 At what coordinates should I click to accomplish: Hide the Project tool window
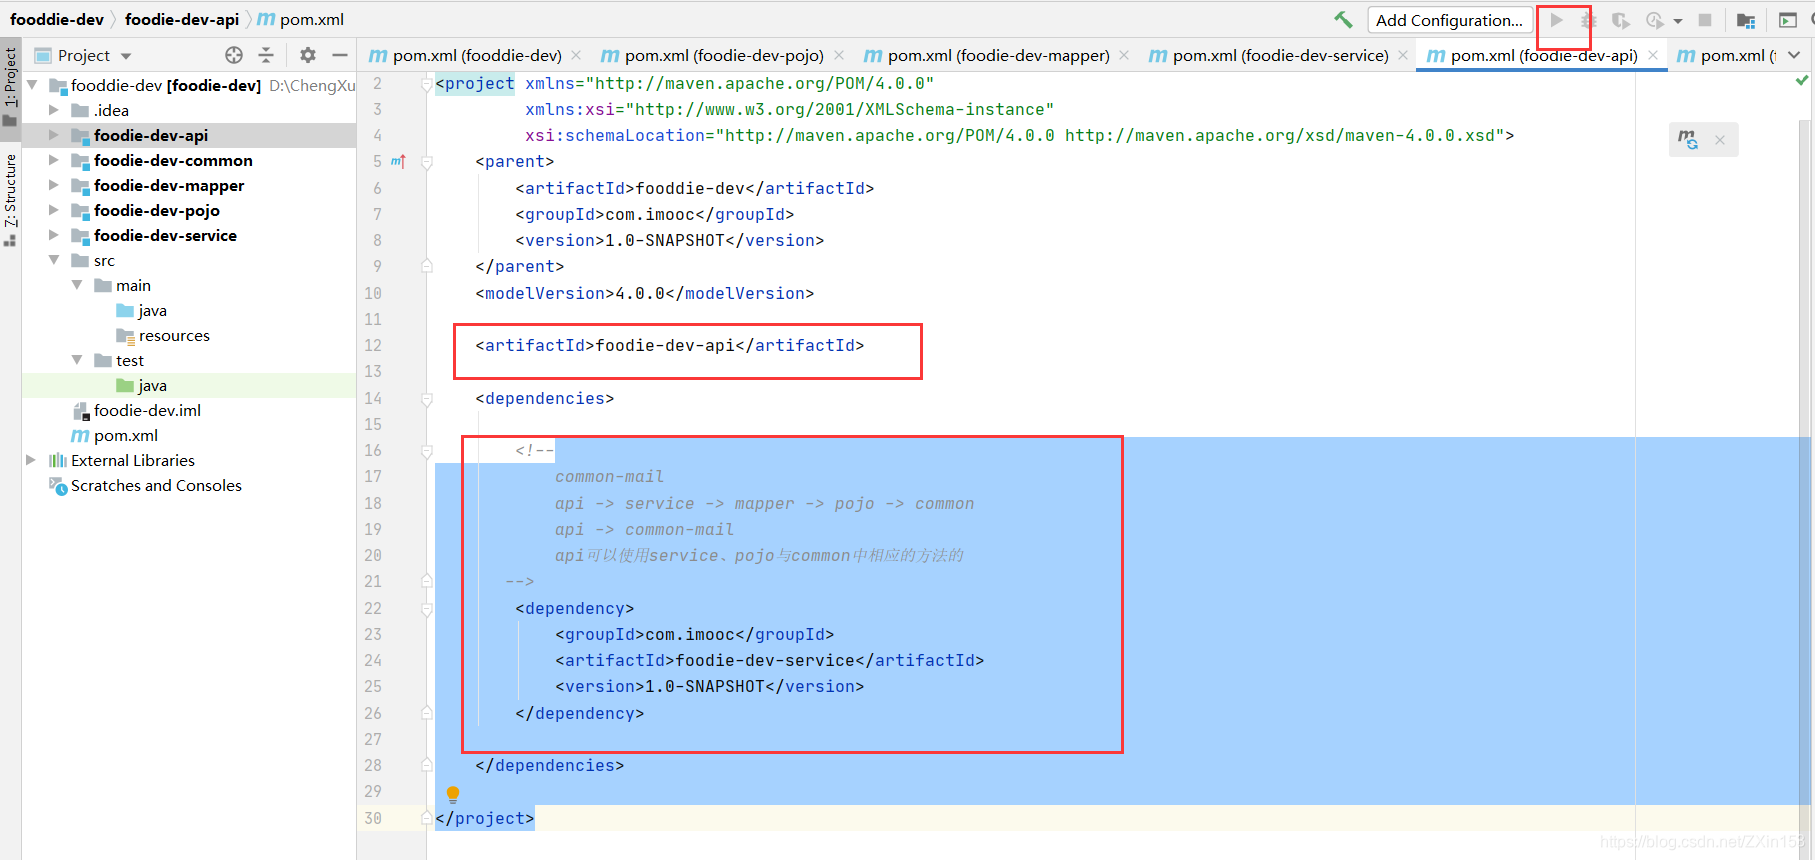[340, 55]
